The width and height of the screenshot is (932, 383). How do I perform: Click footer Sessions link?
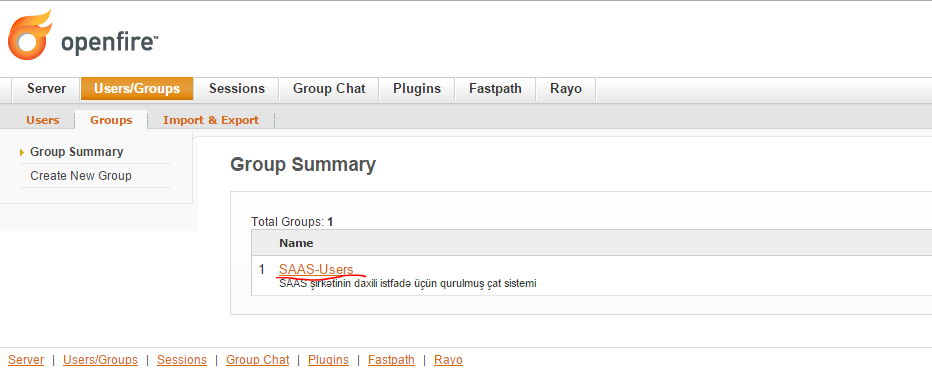[x=182, y=360]
